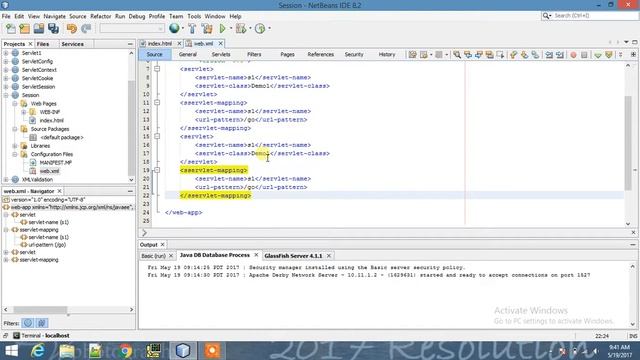Collapse the servlet fold on line 7
Screen dimensions: 640x360
coord(157,69)
